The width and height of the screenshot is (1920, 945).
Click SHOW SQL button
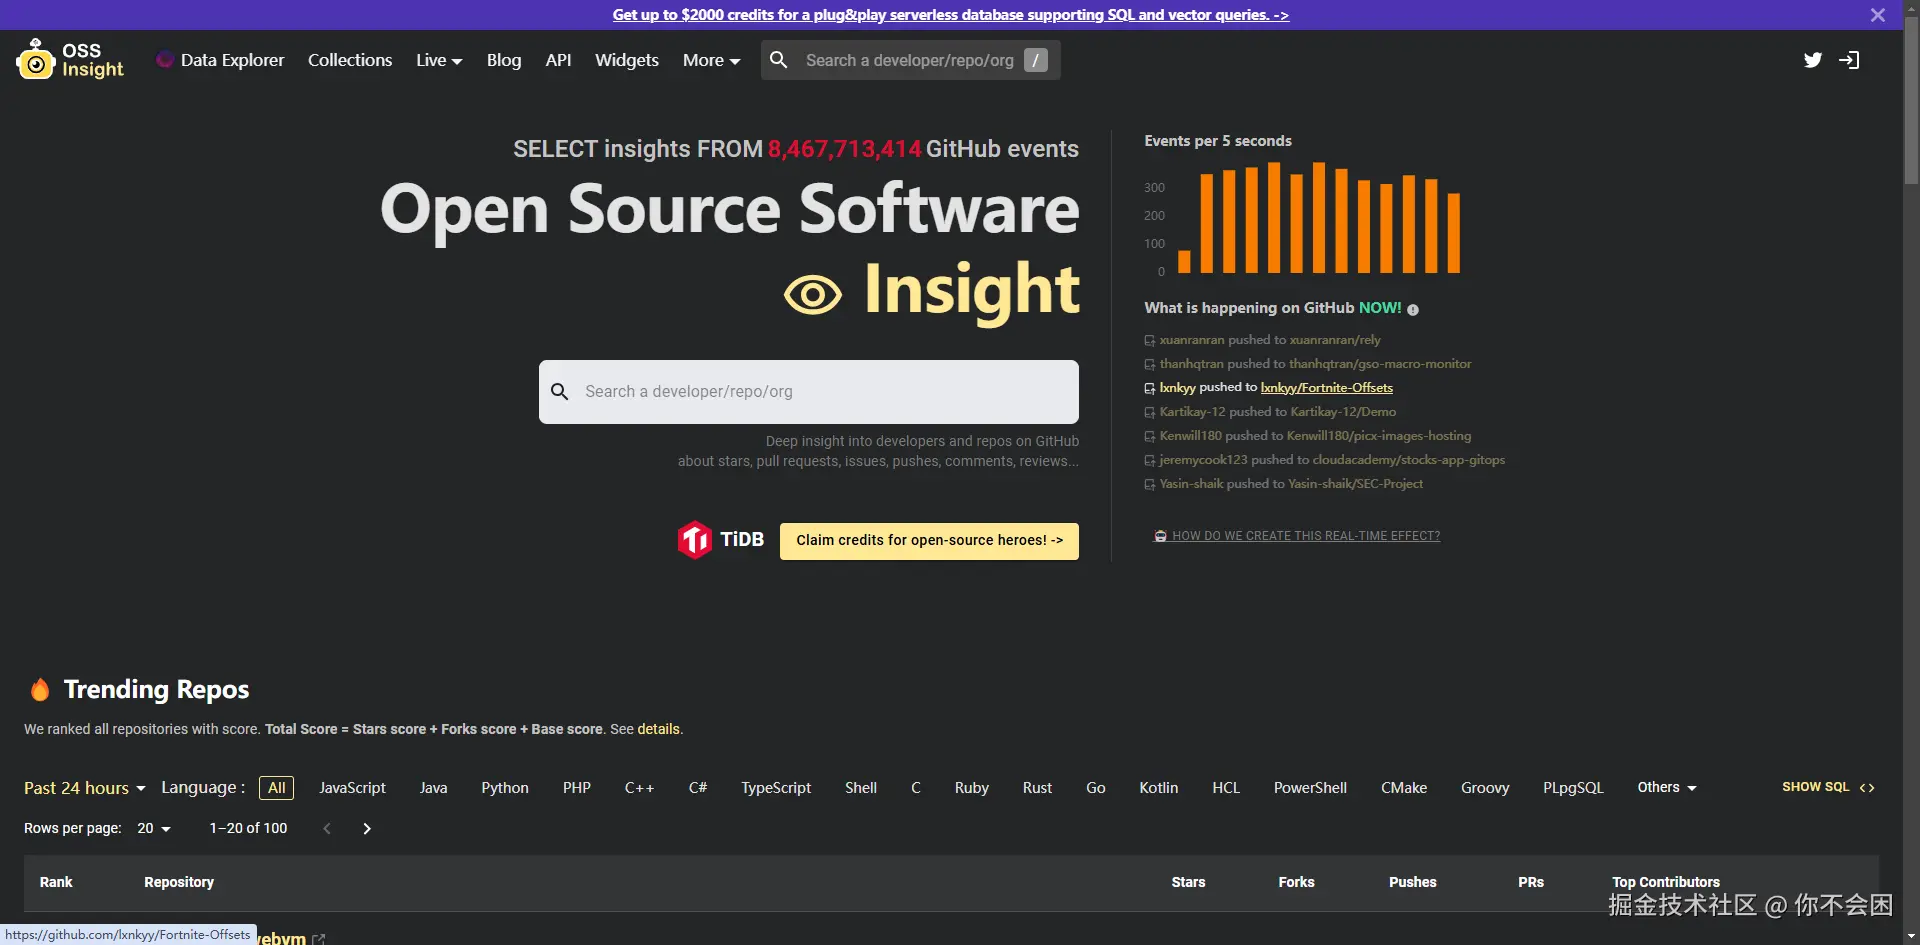1828,788
